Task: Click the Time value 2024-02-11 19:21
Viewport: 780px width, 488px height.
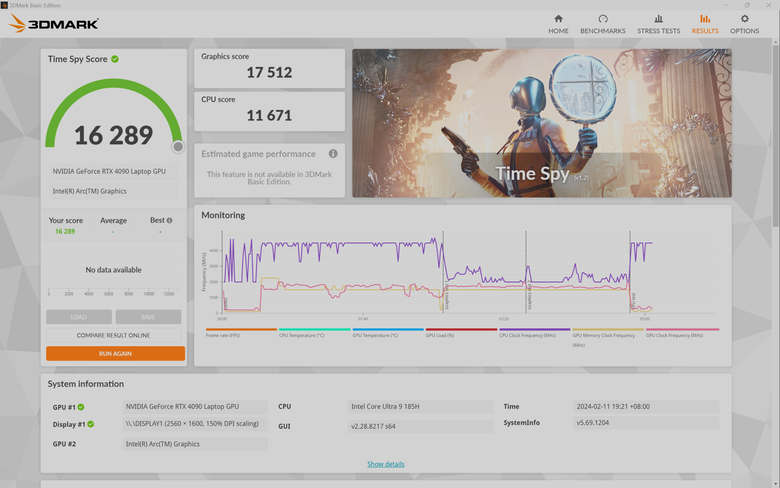Action: coord(646,406)
